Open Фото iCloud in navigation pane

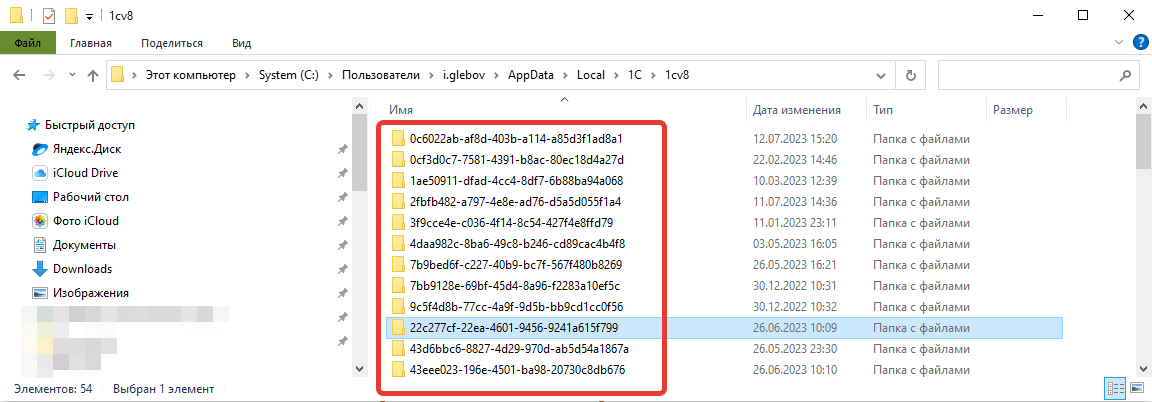(85, 221)
